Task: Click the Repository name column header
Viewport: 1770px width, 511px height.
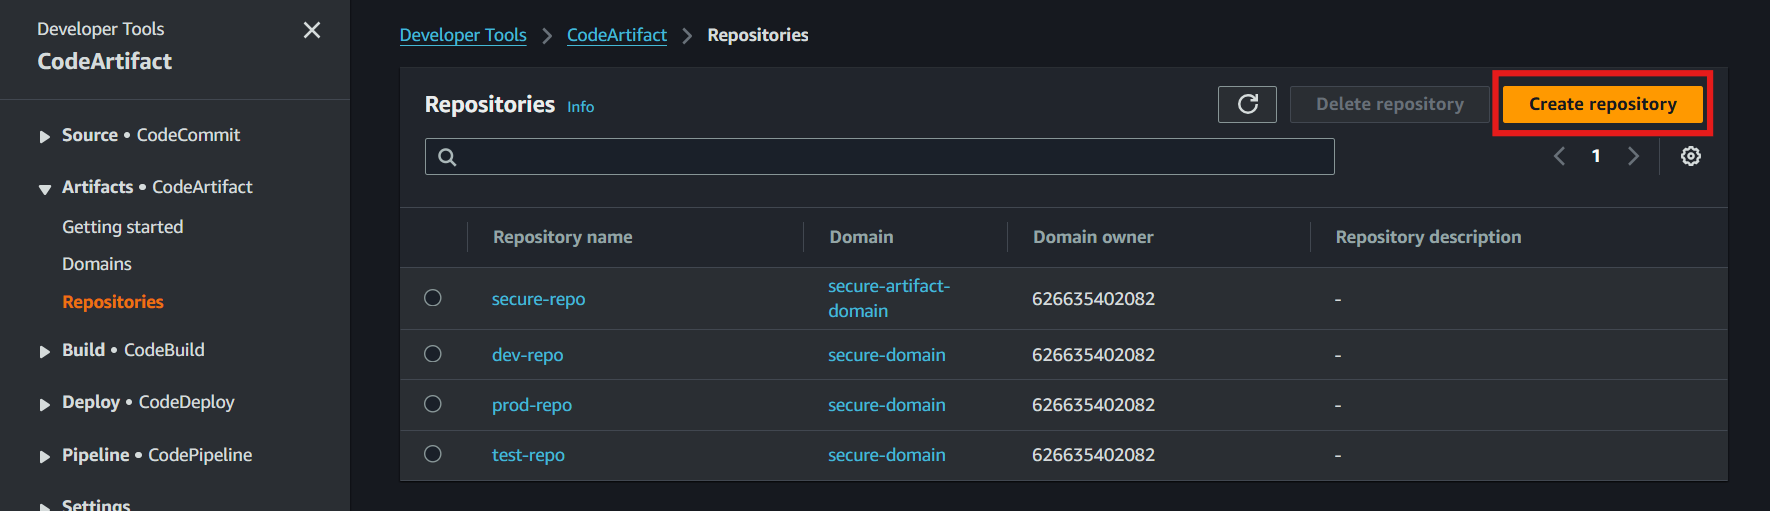Action: [563, 237]
